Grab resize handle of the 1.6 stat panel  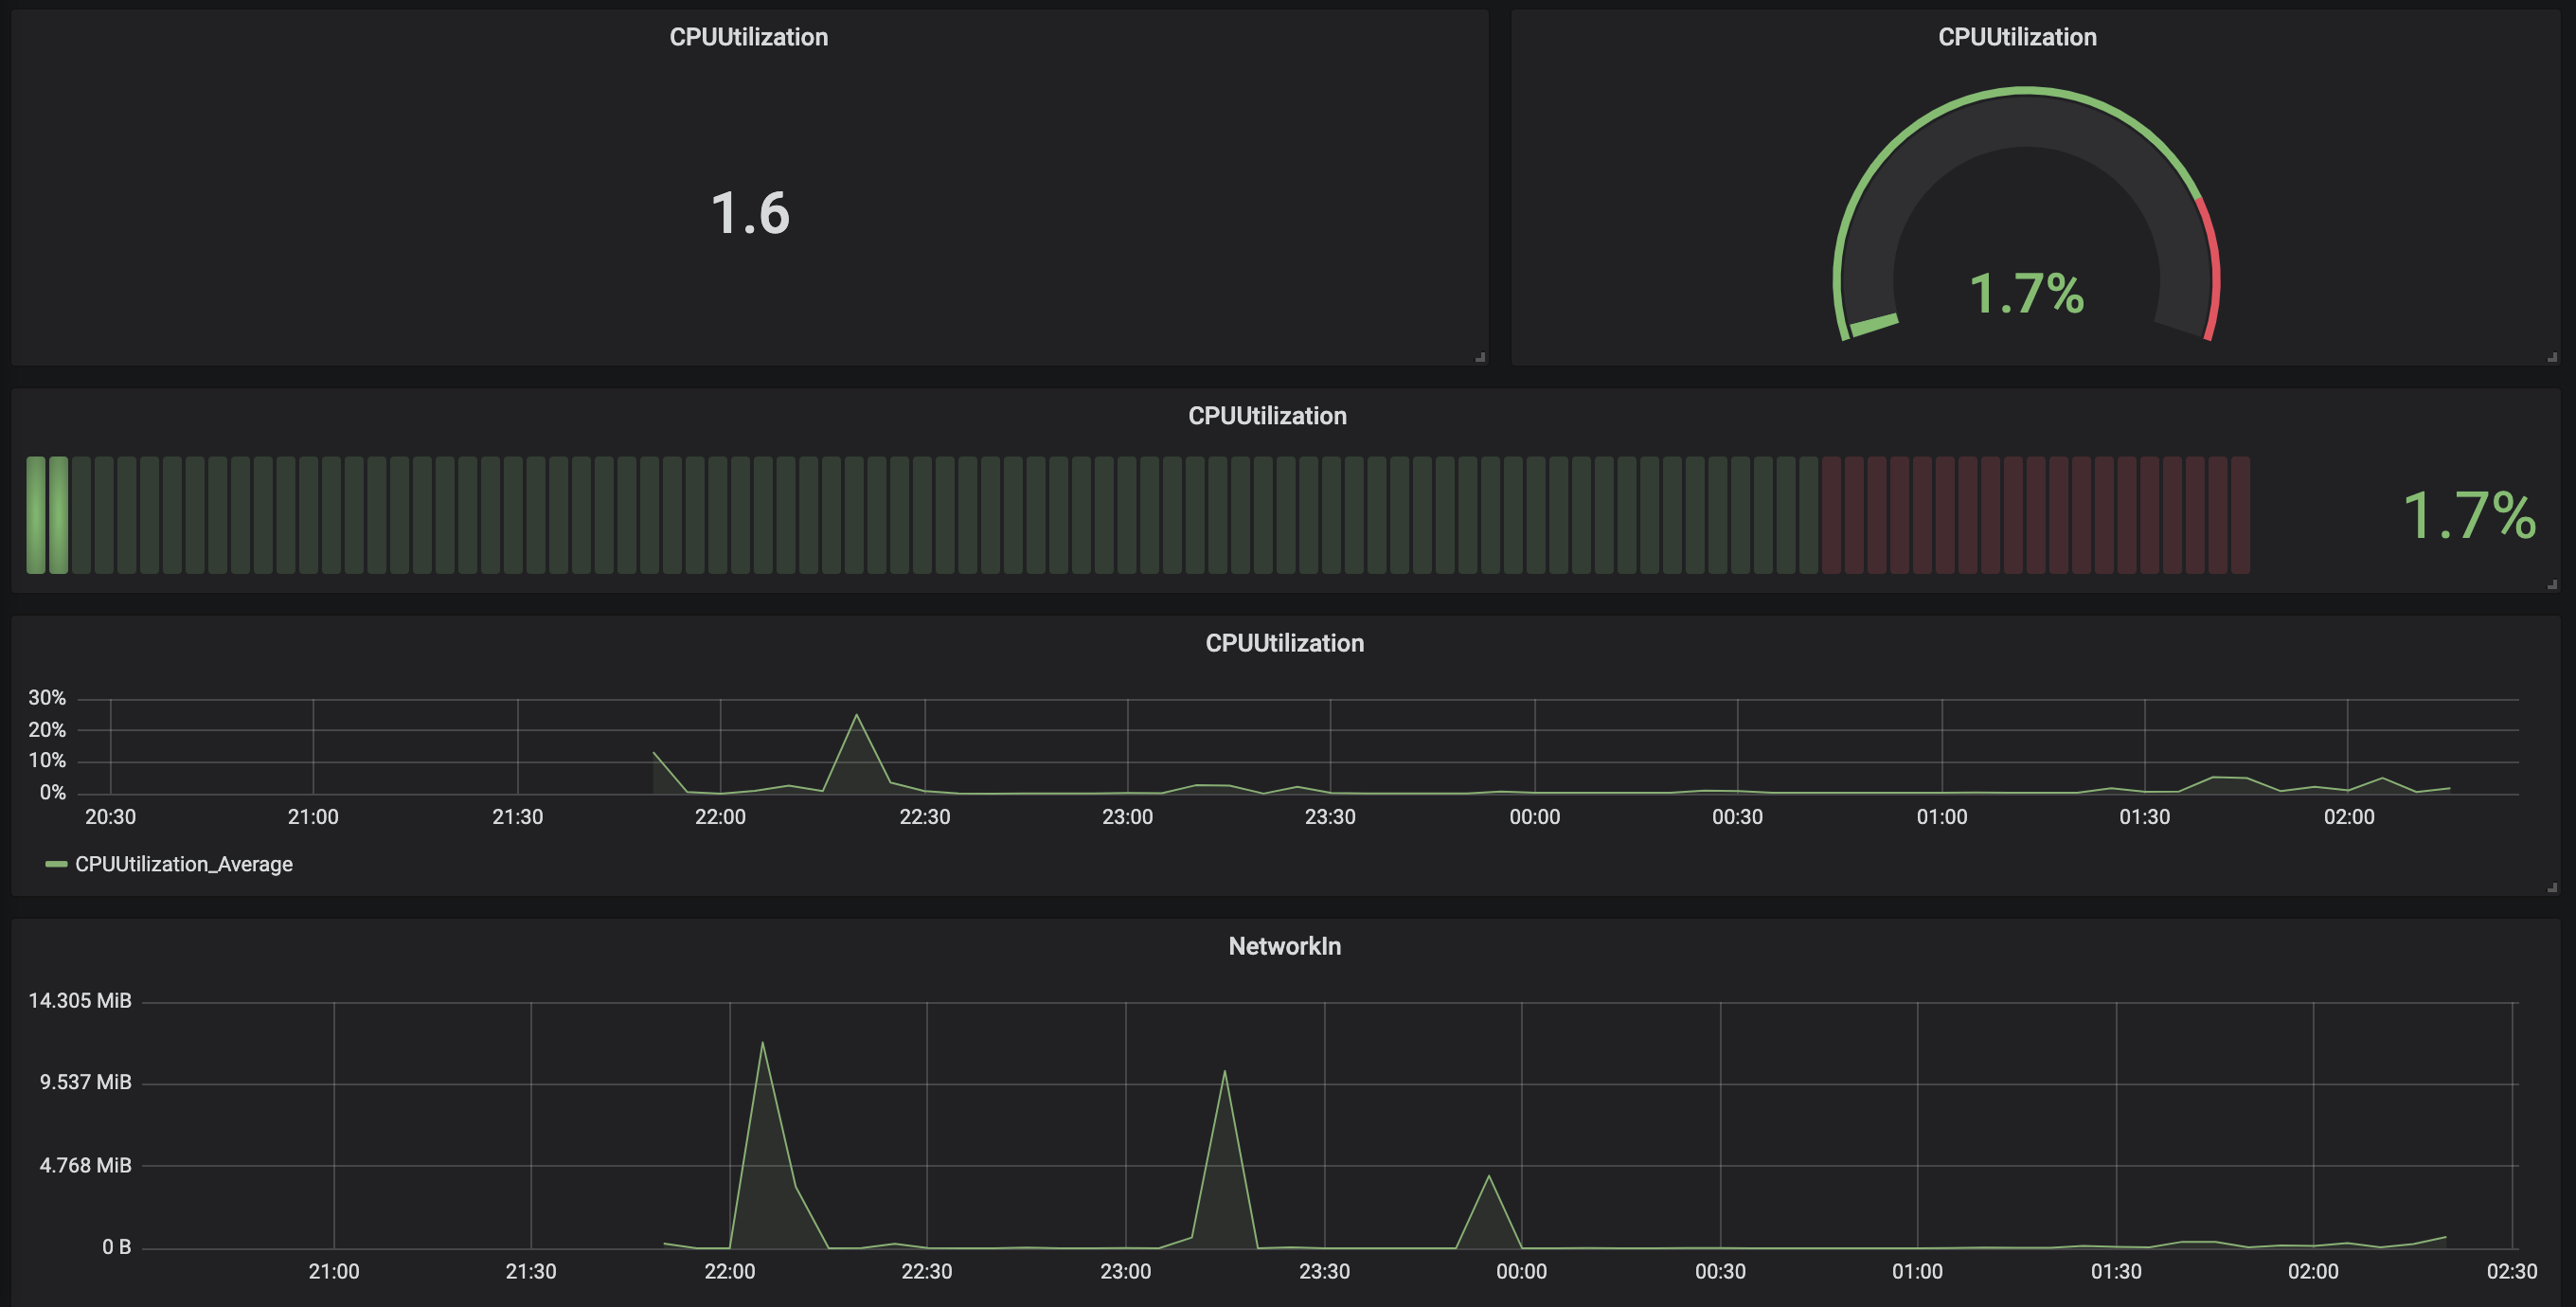pyautogui.click(x=1480, y=357)
